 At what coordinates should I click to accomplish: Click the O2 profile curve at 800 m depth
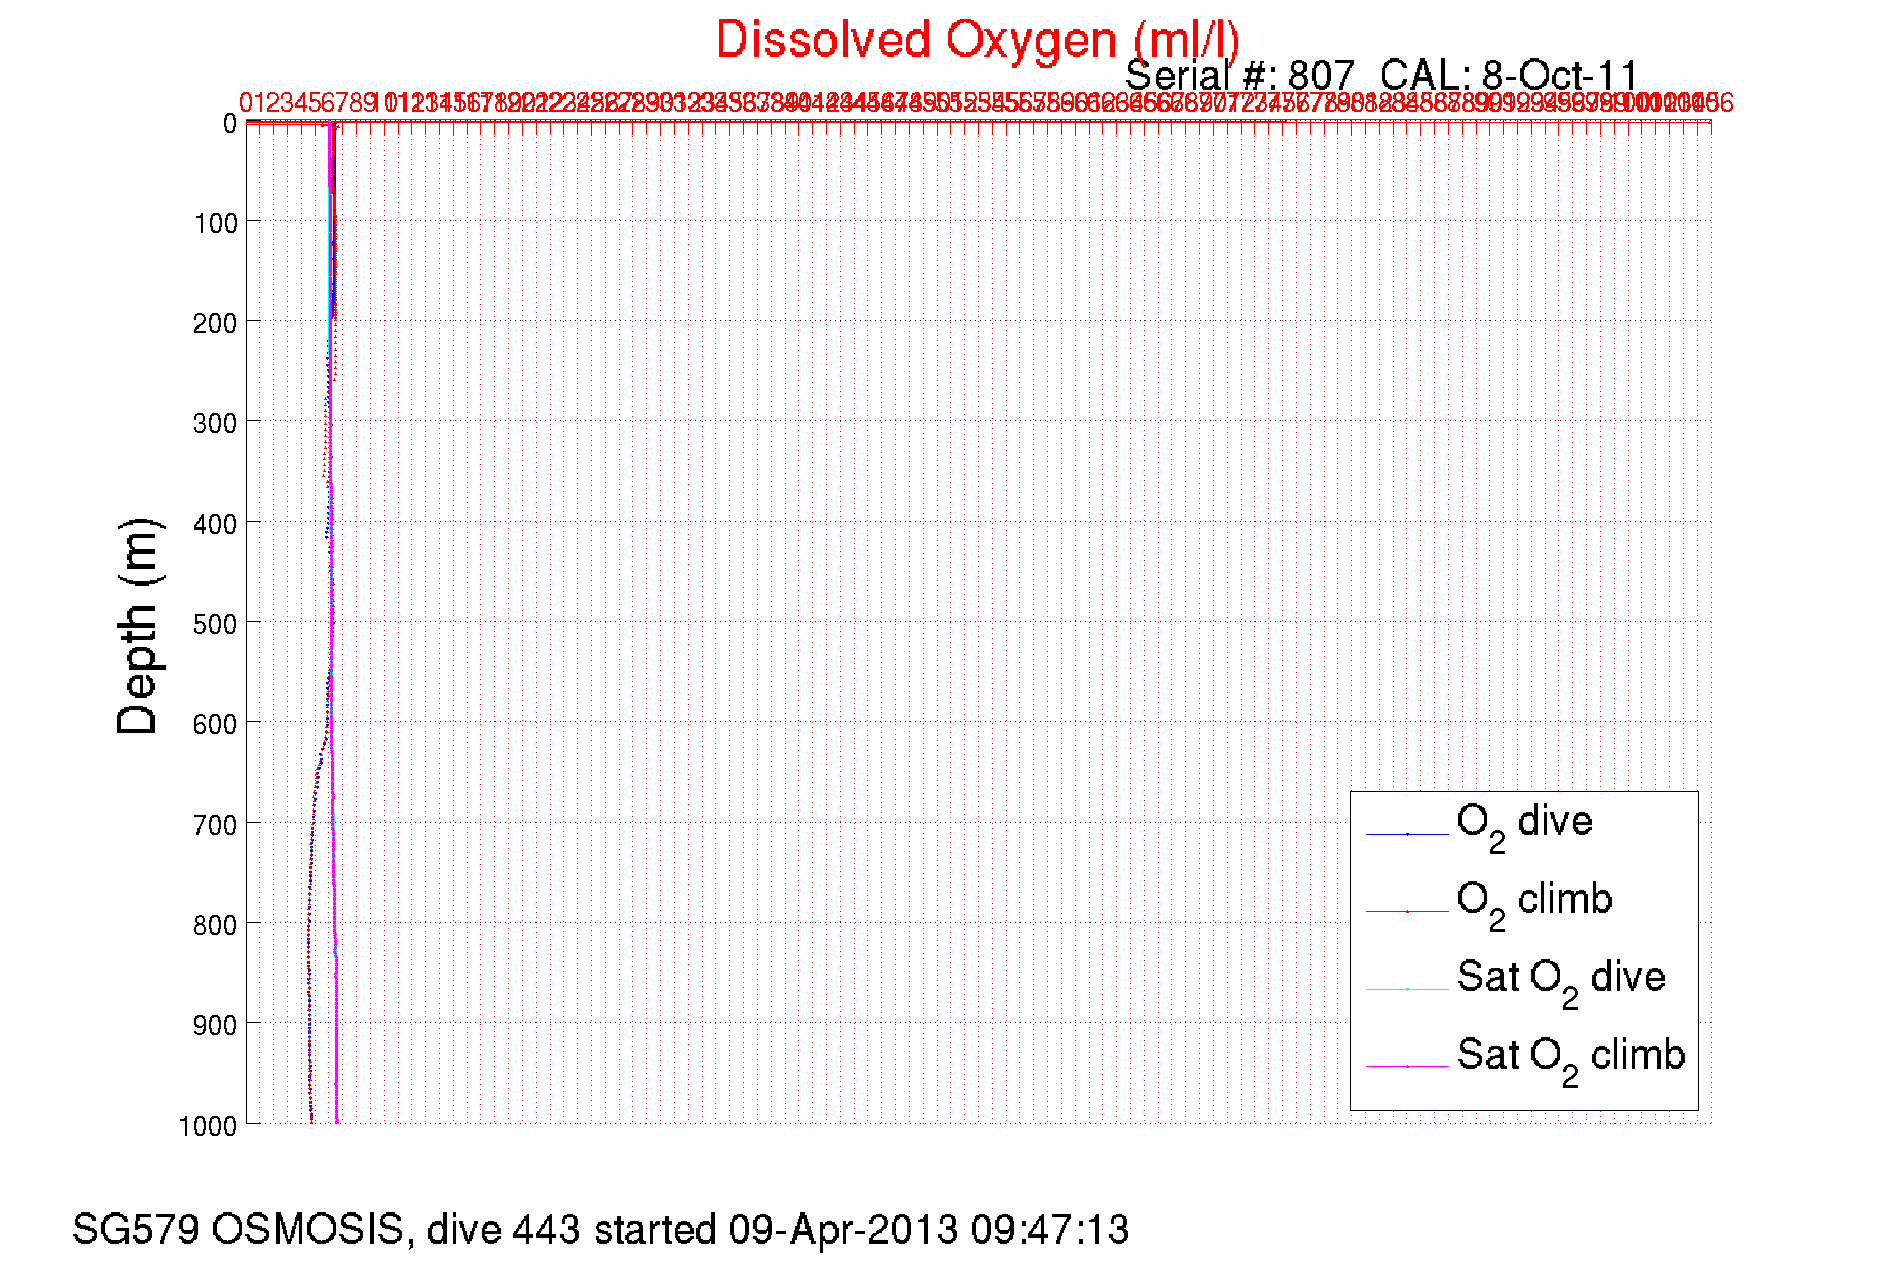308,922
